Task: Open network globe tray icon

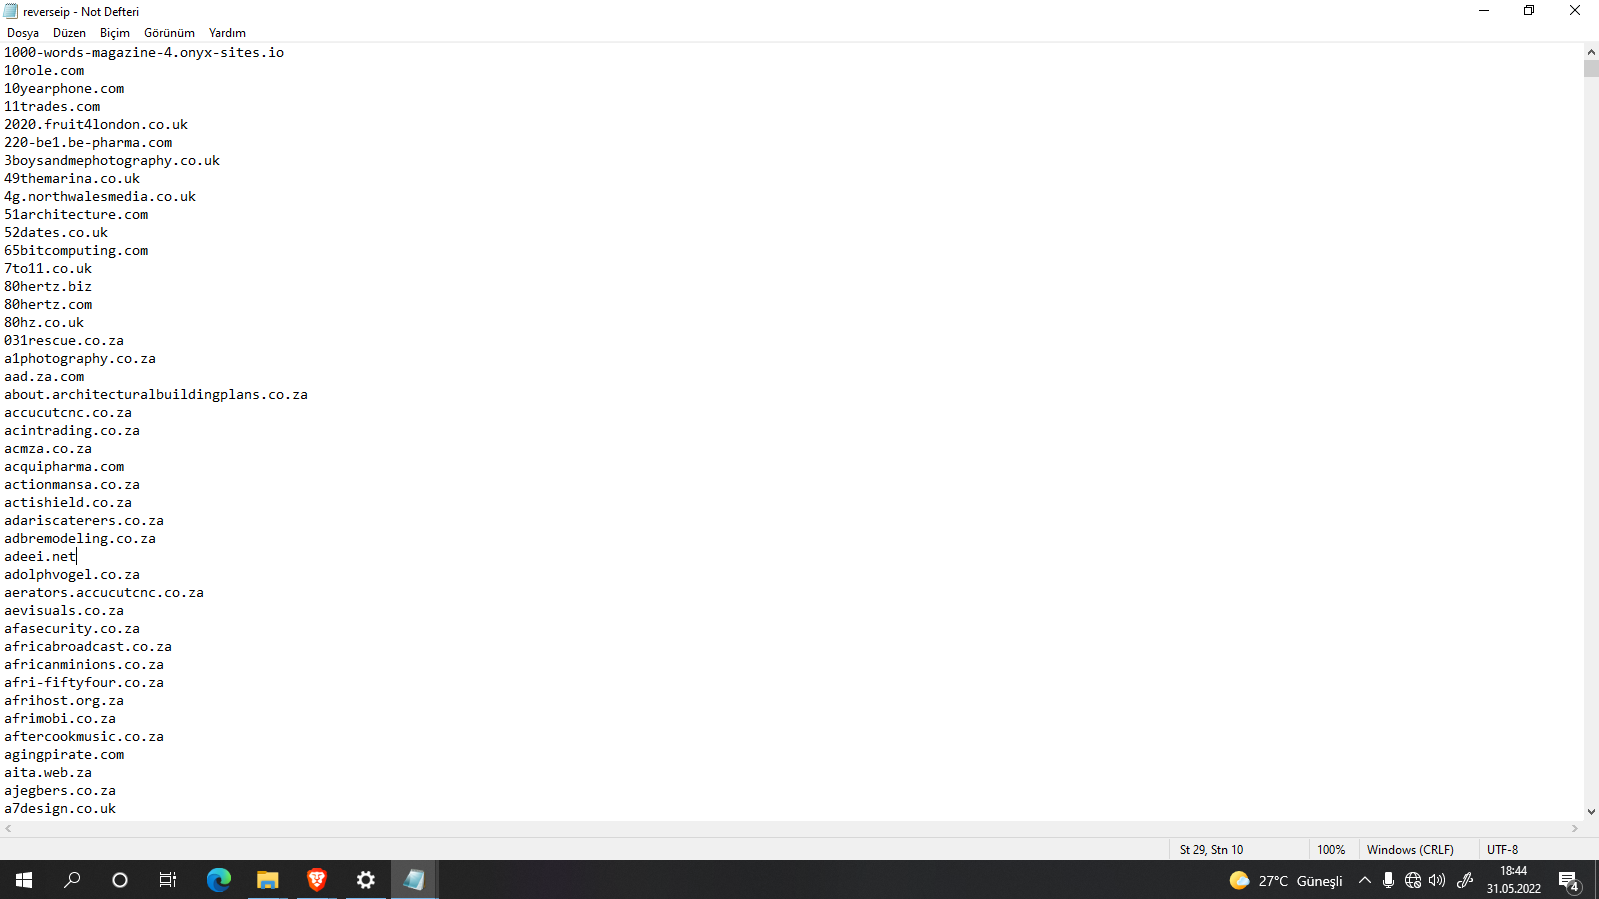Action: (x=1413, y=881)
